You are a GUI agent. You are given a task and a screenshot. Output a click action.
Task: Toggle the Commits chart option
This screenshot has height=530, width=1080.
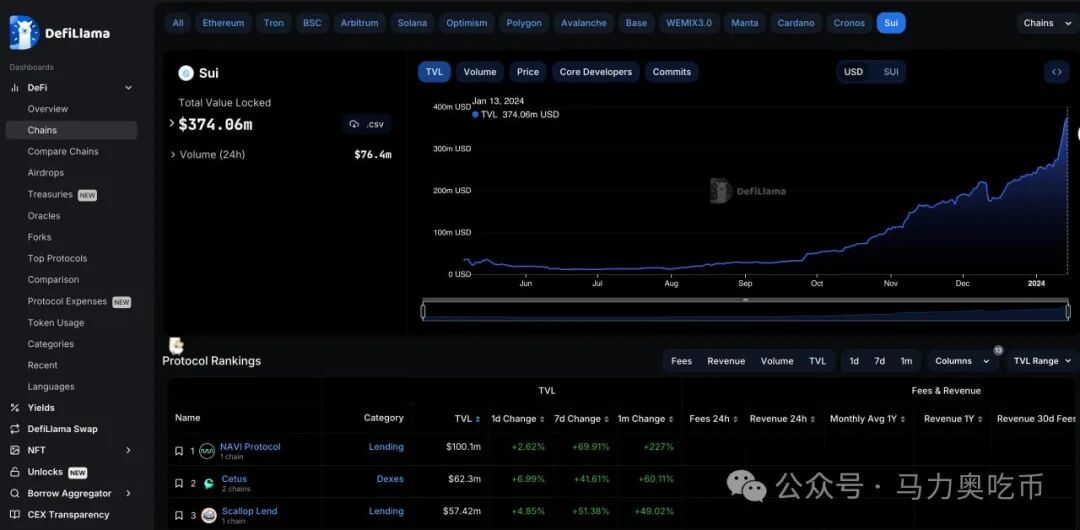[672, 72]
